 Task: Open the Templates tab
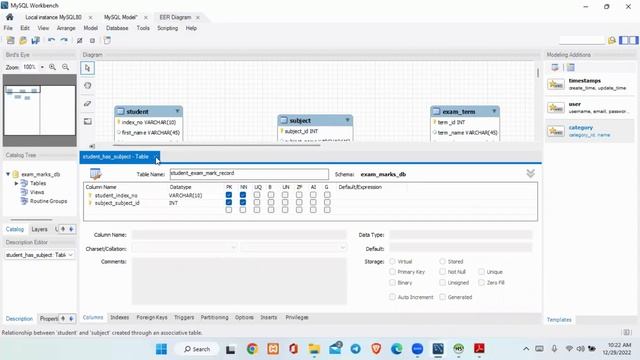(559, 320)
